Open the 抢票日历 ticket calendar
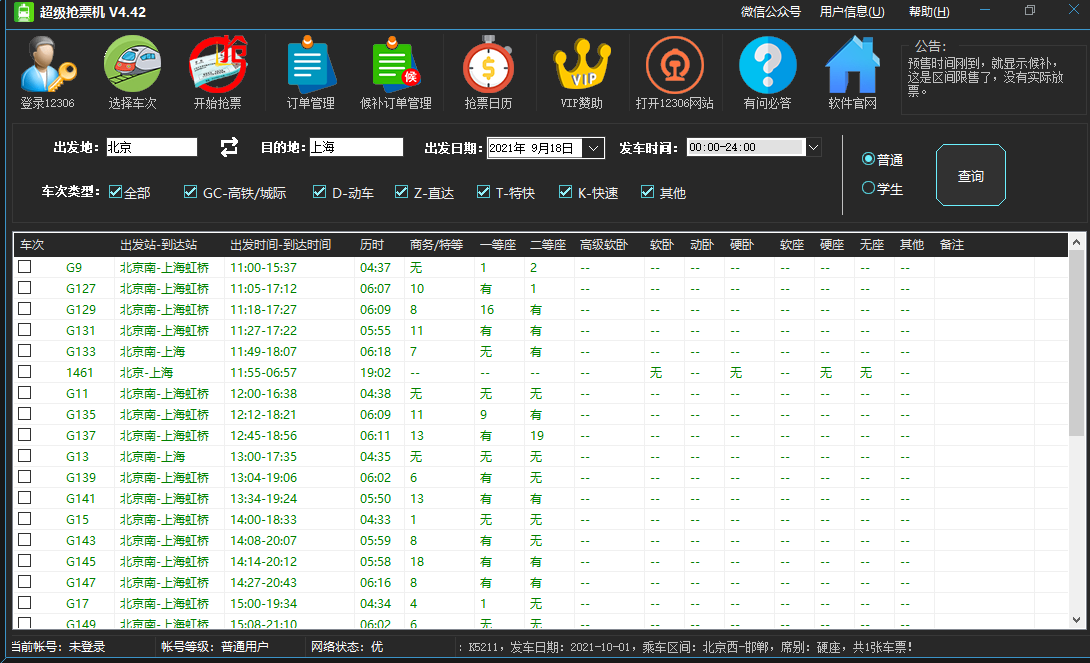The width and height of the screenshot is (1090, 663). [x=489, y=72]
